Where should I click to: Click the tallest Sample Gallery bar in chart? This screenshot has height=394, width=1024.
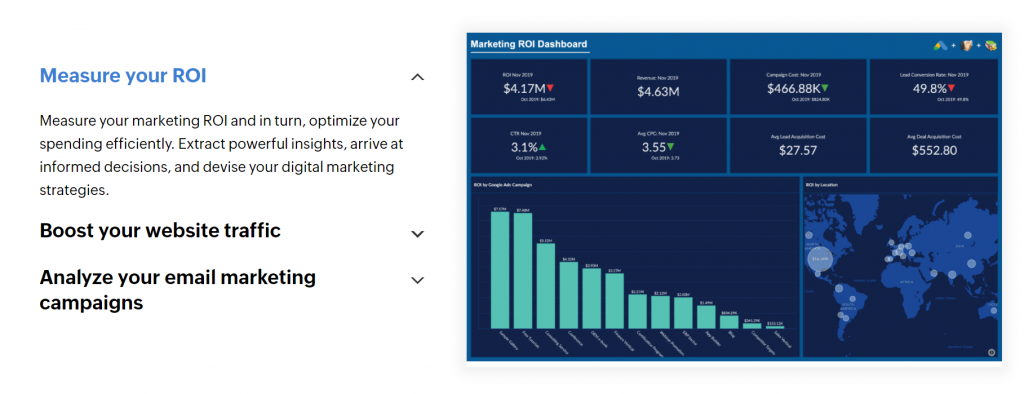coord(500,270)
